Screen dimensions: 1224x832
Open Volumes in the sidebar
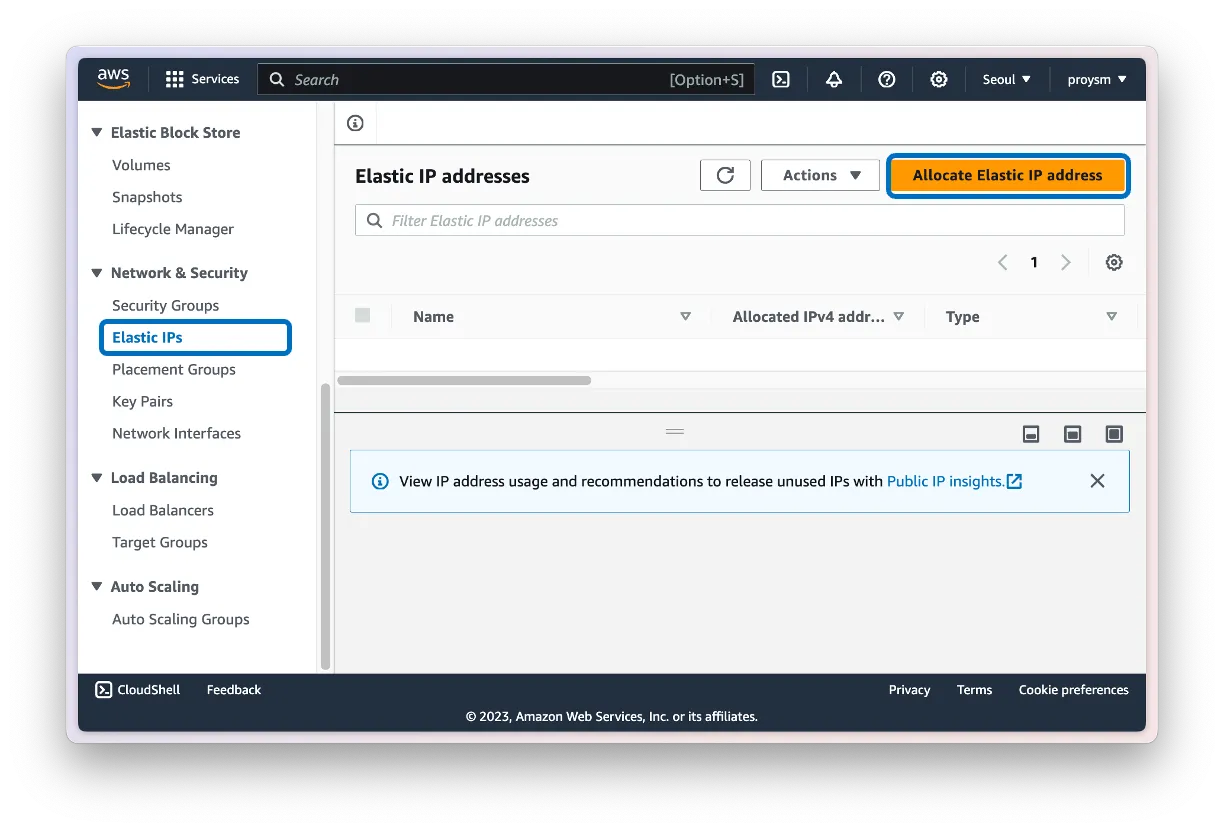click(x=141, y=165)
